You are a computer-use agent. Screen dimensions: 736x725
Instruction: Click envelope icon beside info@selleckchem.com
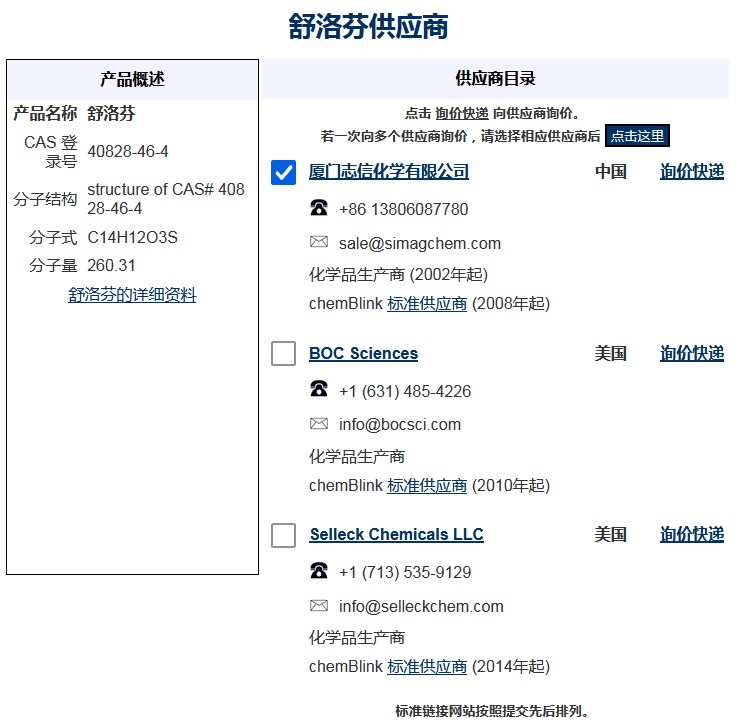[319, 605]
